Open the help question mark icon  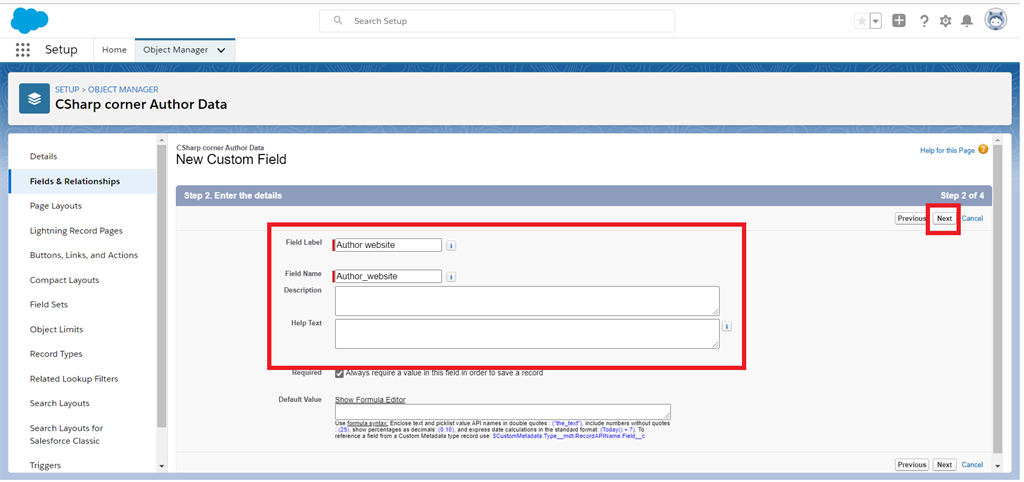coord(924,21)
